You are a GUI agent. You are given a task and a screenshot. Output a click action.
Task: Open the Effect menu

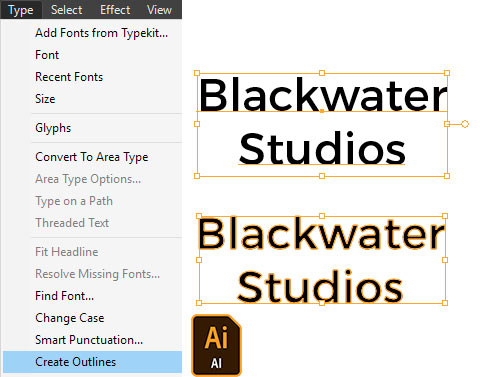pyautogui.click(x=115, y=10)
